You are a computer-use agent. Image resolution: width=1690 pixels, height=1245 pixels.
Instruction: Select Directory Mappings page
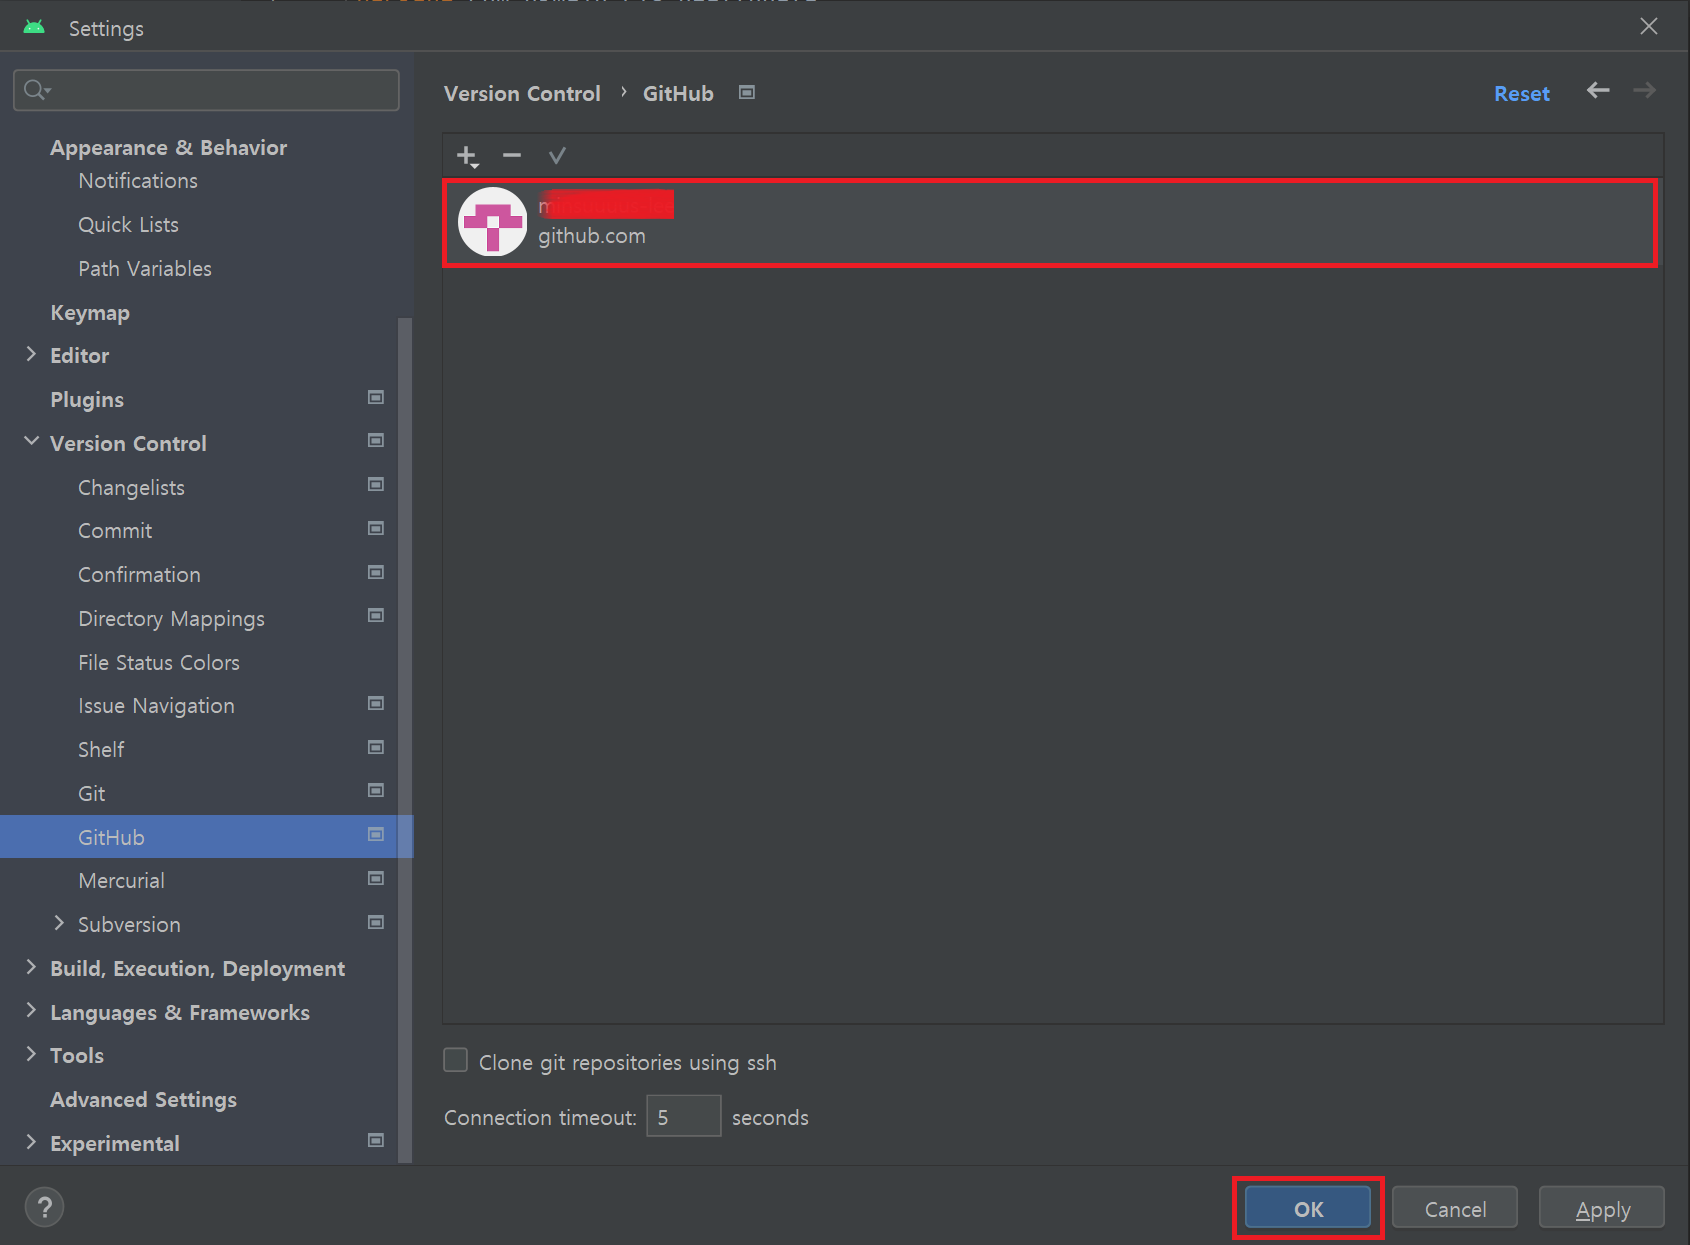(171, 619)
